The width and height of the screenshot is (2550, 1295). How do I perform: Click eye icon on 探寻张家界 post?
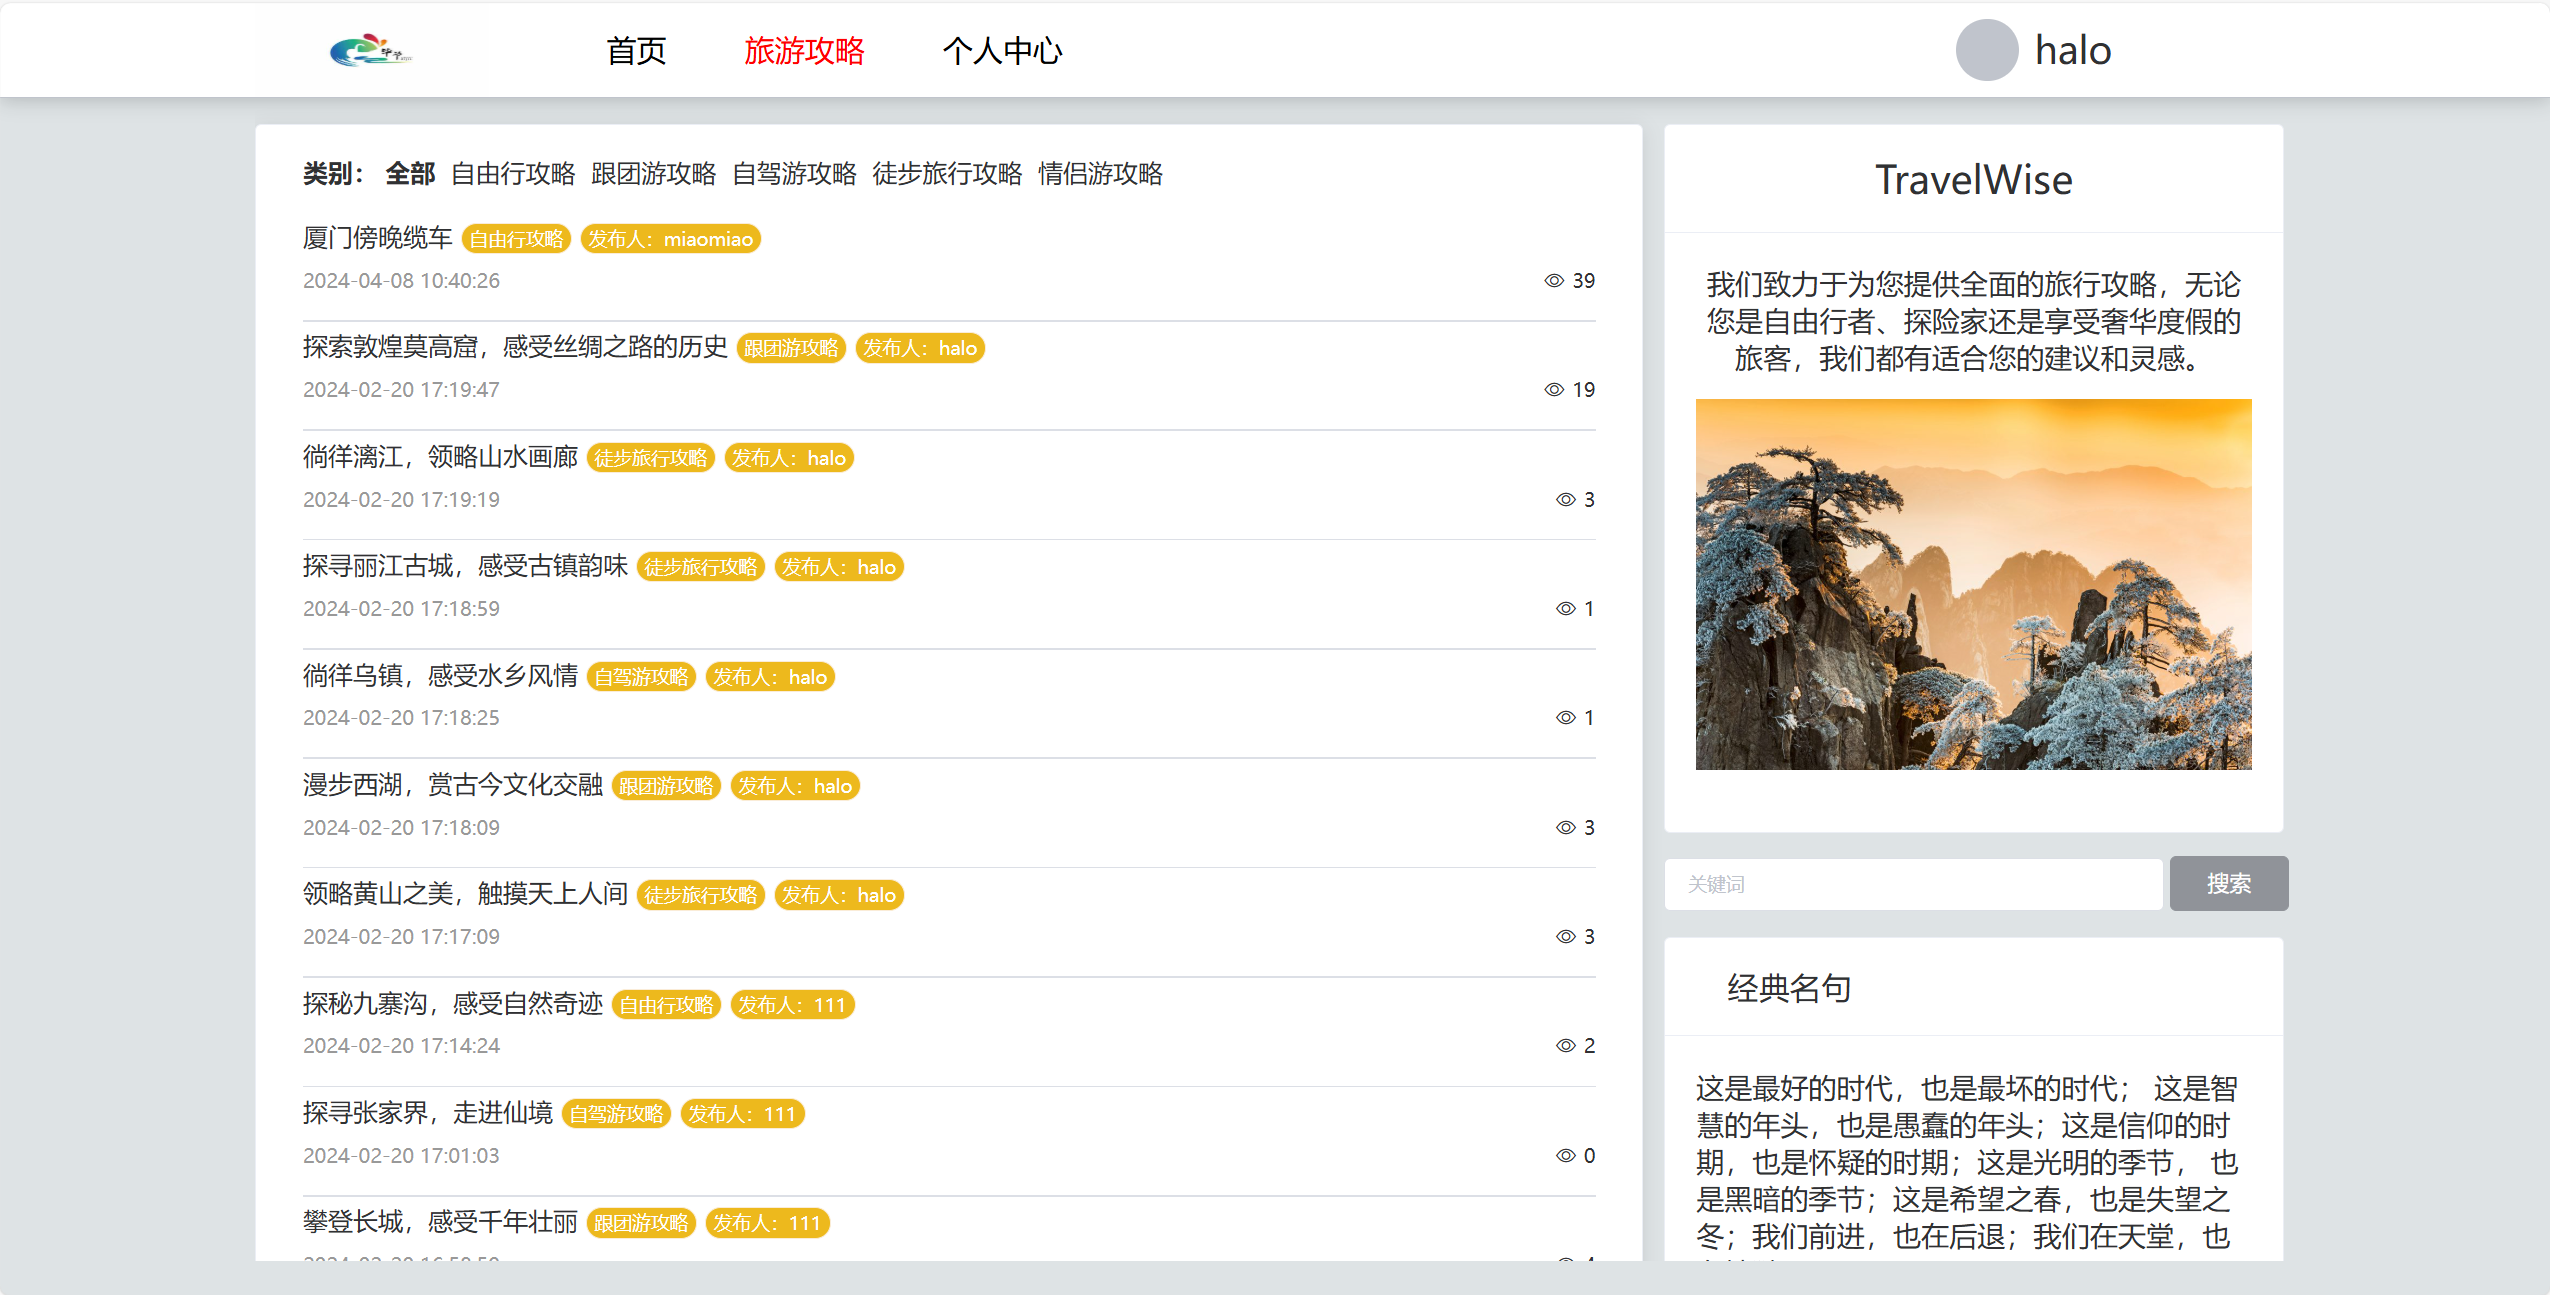1565,1156
